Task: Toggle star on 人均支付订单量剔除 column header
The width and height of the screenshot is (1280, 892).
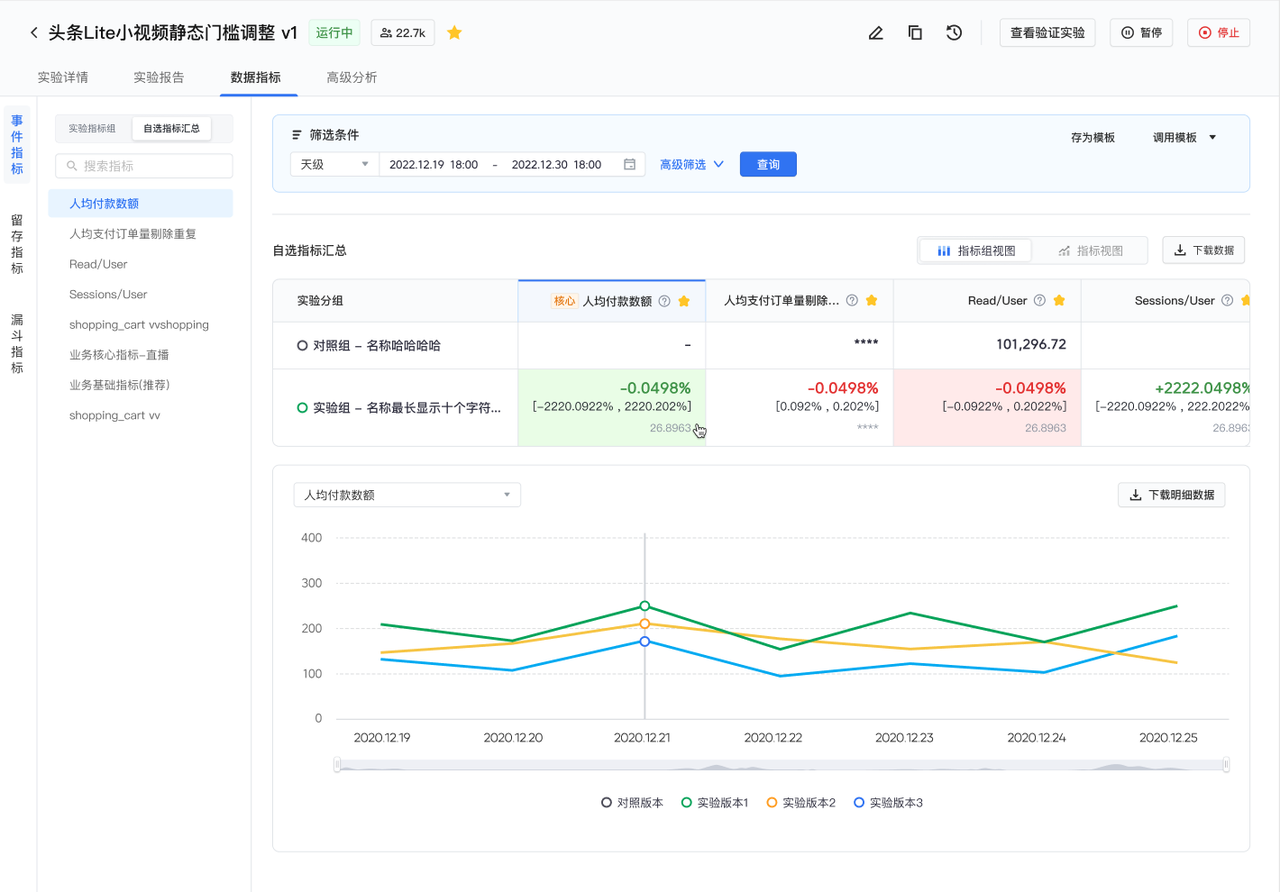Action: tap(872, 301)
